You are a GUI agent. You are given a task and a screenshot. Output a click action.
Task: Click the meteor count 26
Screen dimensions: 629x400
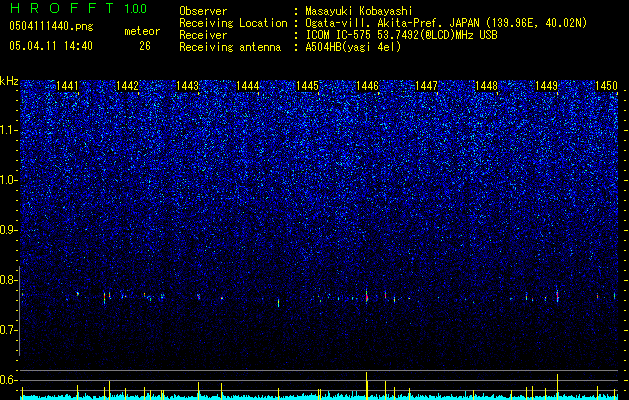point(145,46)
